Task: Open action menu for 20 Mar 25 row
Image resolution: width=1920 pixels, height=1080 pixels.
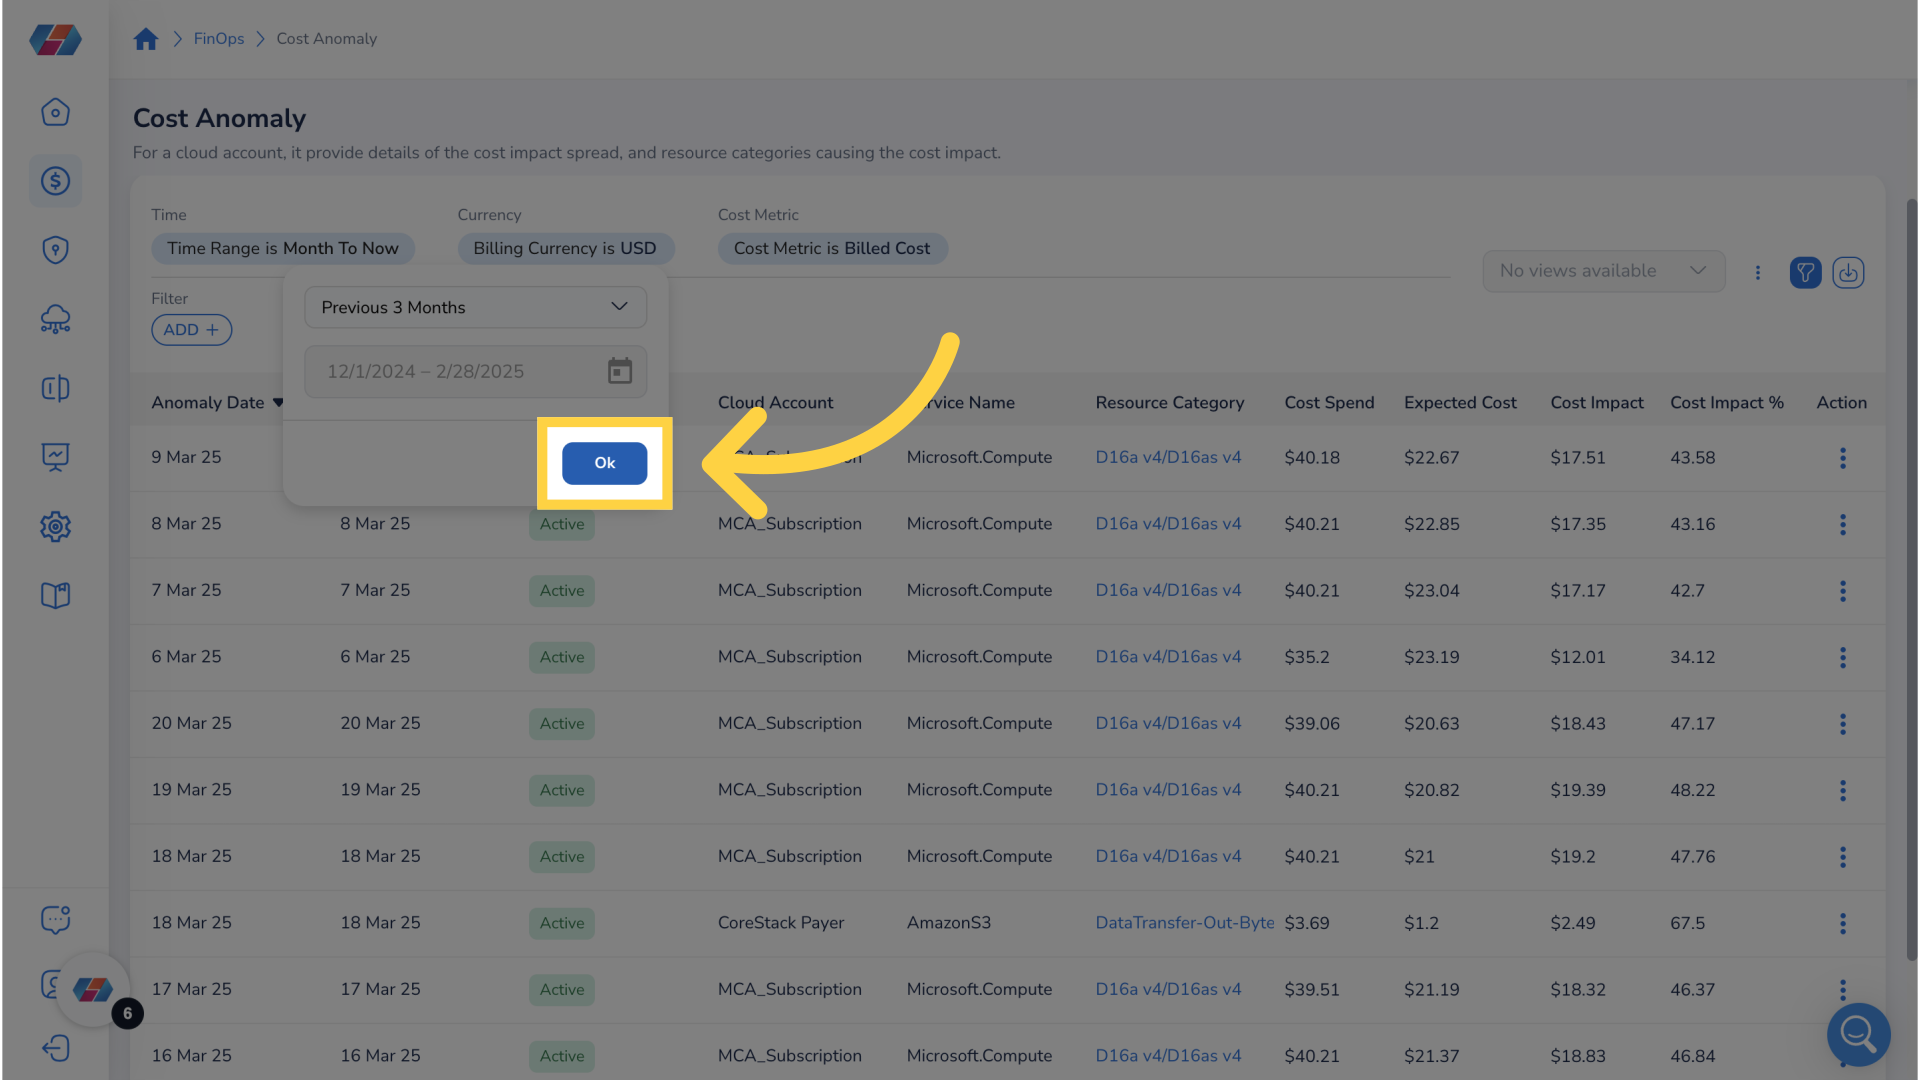Action: (1842, 724)
